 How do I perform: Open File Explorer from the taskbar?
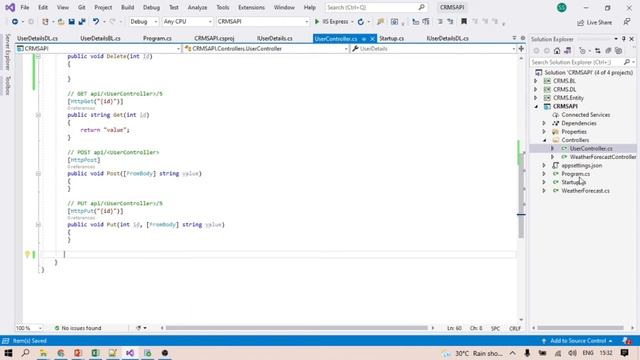pyautogui.click(x=43, y=353)
